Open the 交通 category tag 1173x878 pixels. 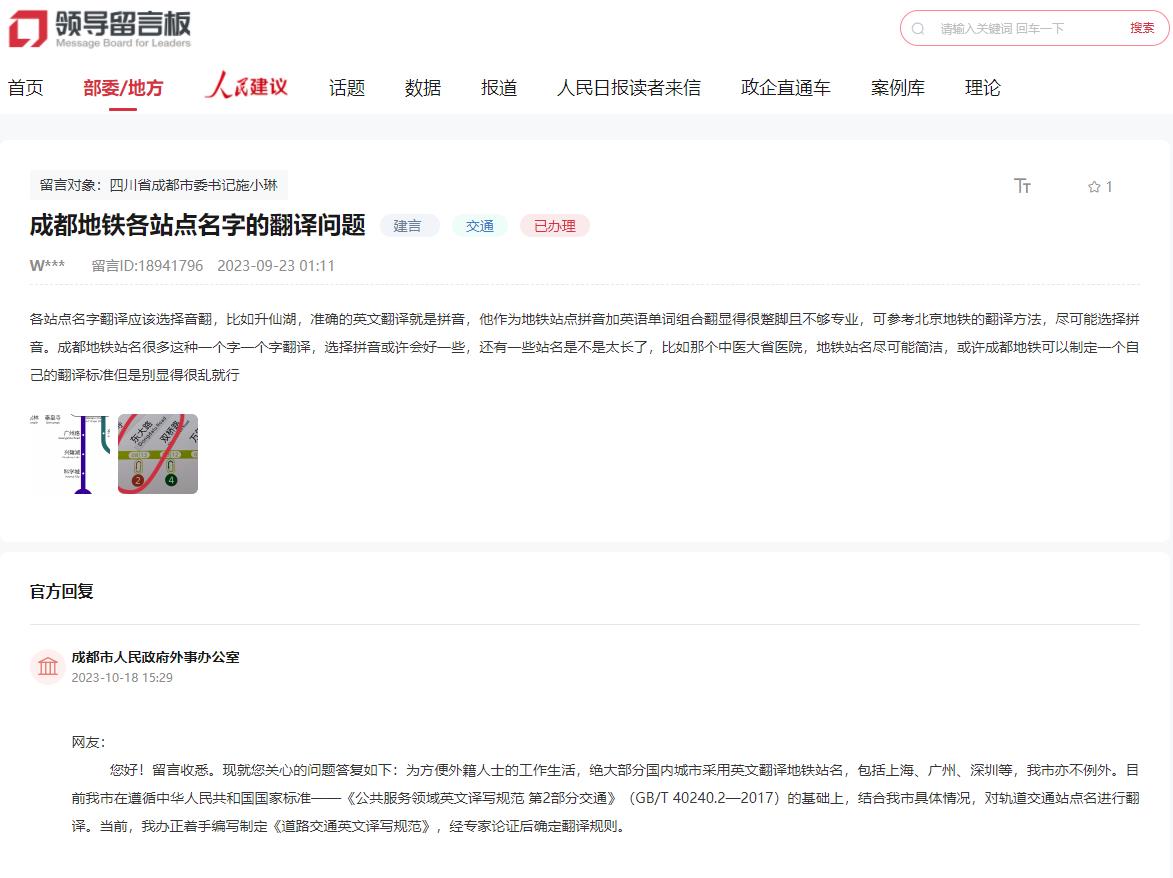click(480, 226)
